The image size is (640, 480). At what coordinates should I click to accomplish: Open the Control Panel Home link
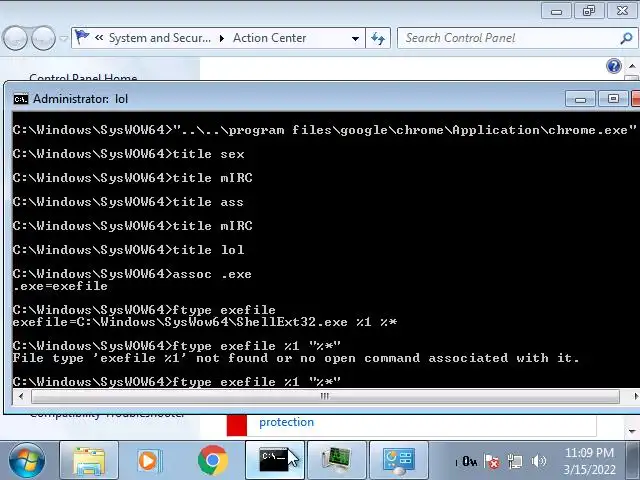click(x=83, y=77)
